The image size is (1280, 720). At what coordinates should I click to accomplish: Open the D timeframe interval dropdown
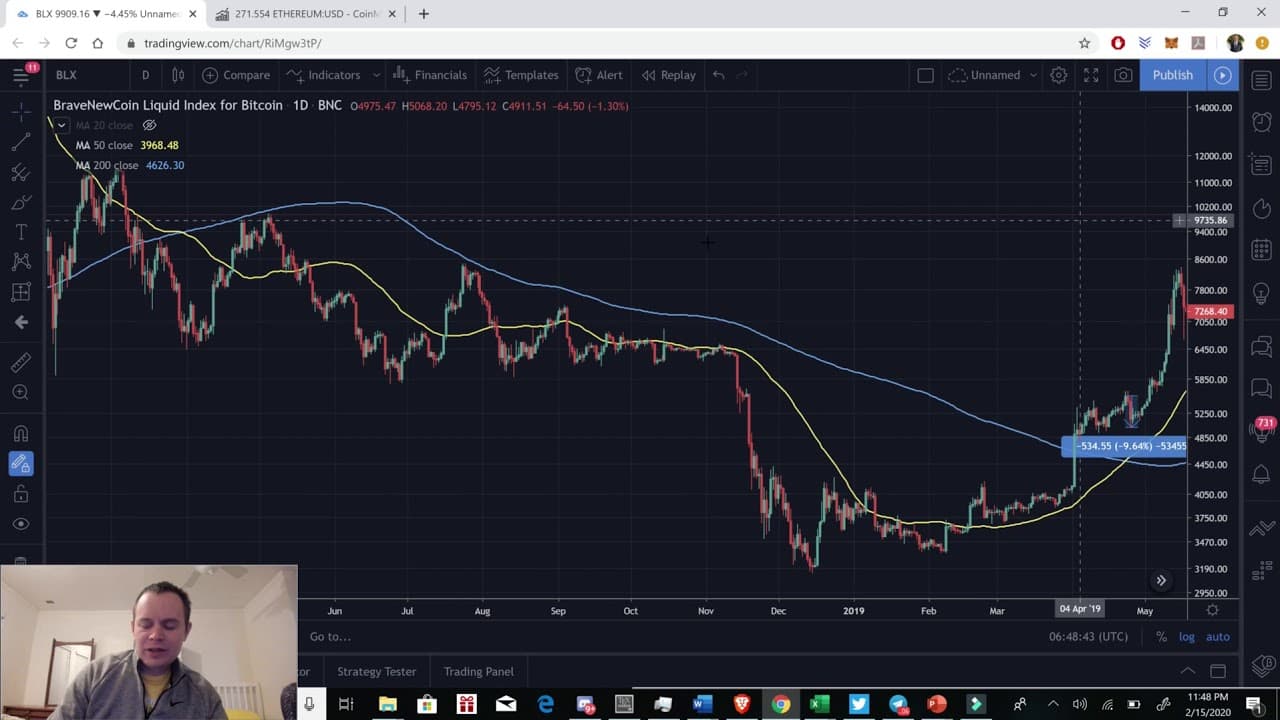[145, 75]
